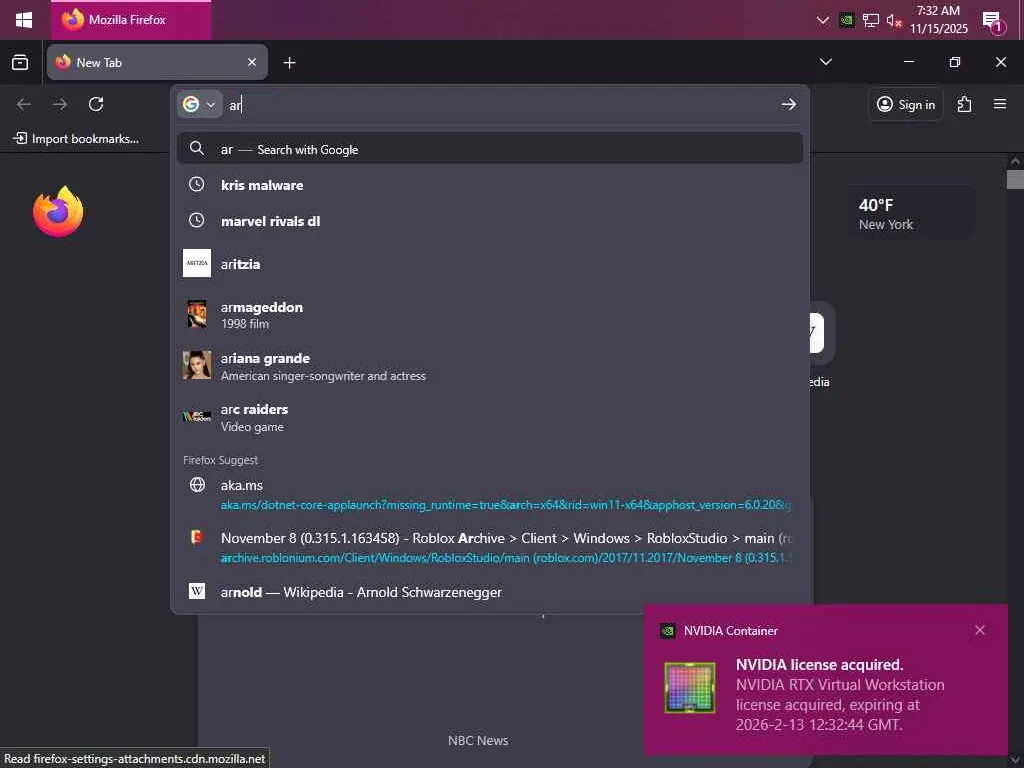The height and width of the screenshot is (768, 1024).
Task: Select 'ar — Search with Google' suggestion
Action: click(490, 149)
